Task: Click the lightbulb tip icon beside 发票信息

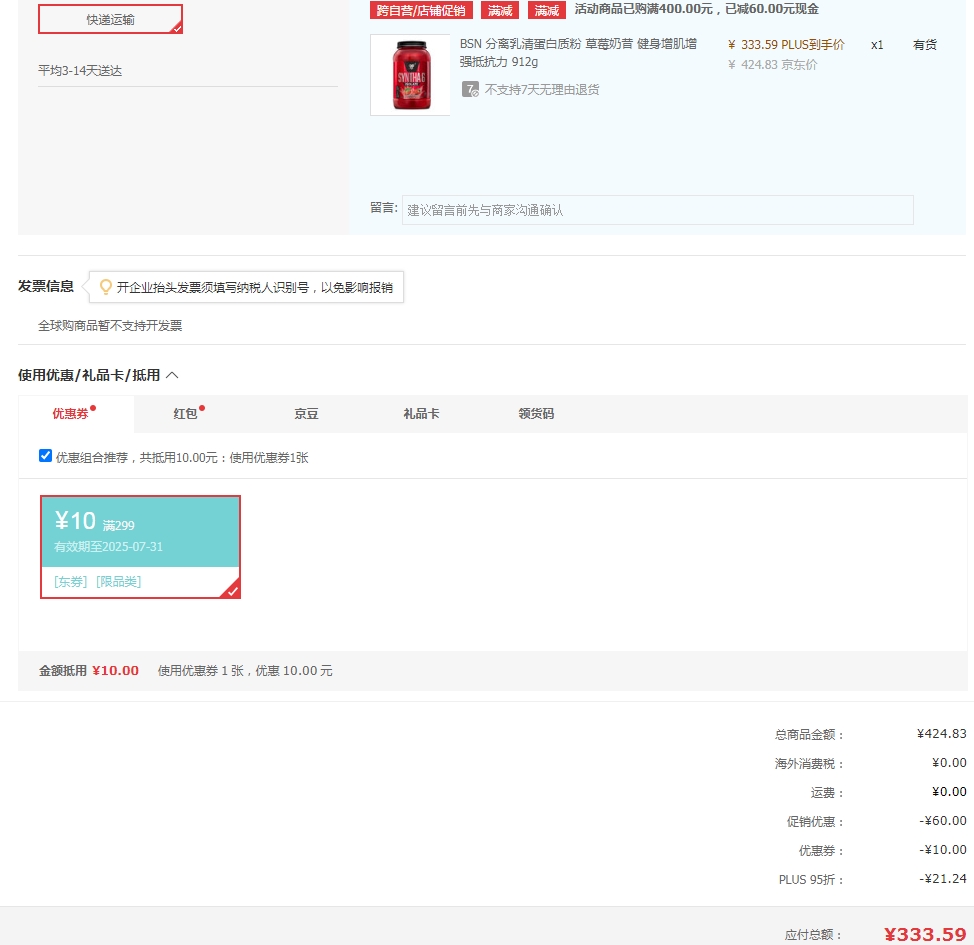Action: tap(106, 286)
